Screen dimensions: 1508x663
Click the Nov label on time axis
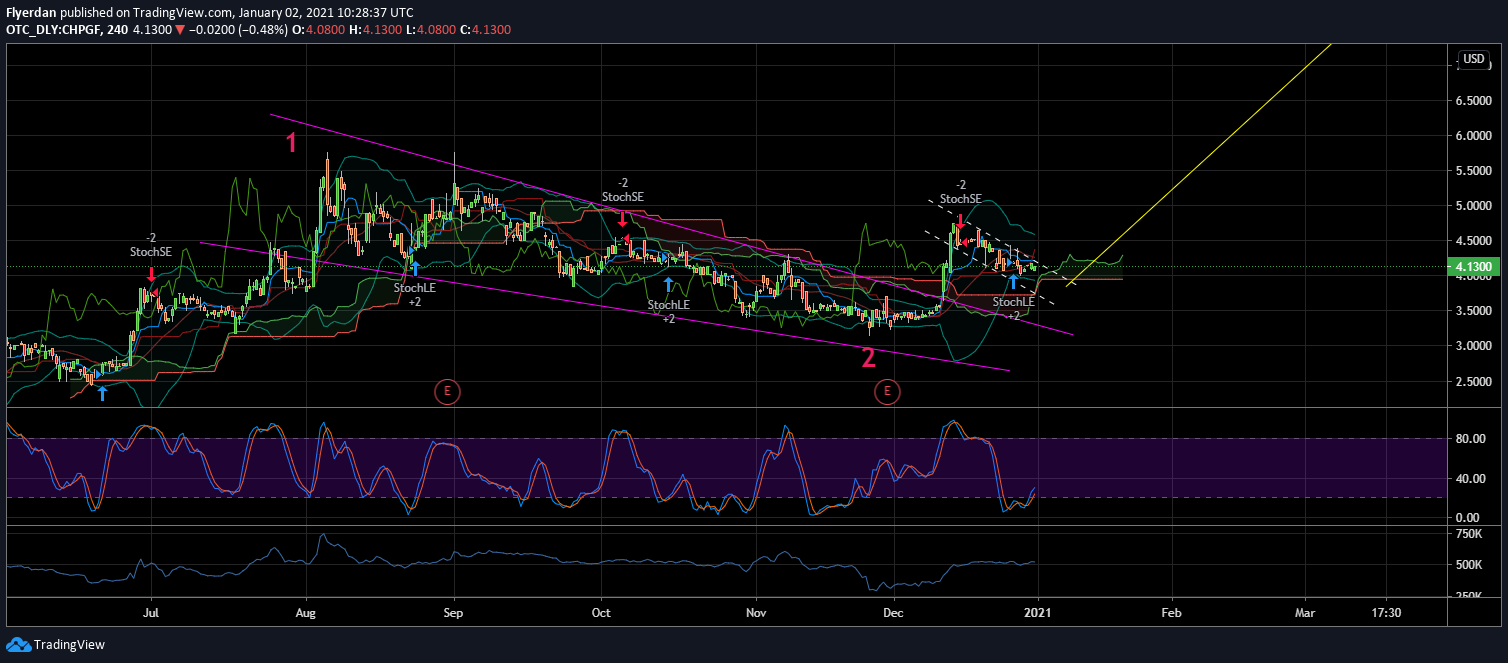pyautogui.click(x=756, y=612)
